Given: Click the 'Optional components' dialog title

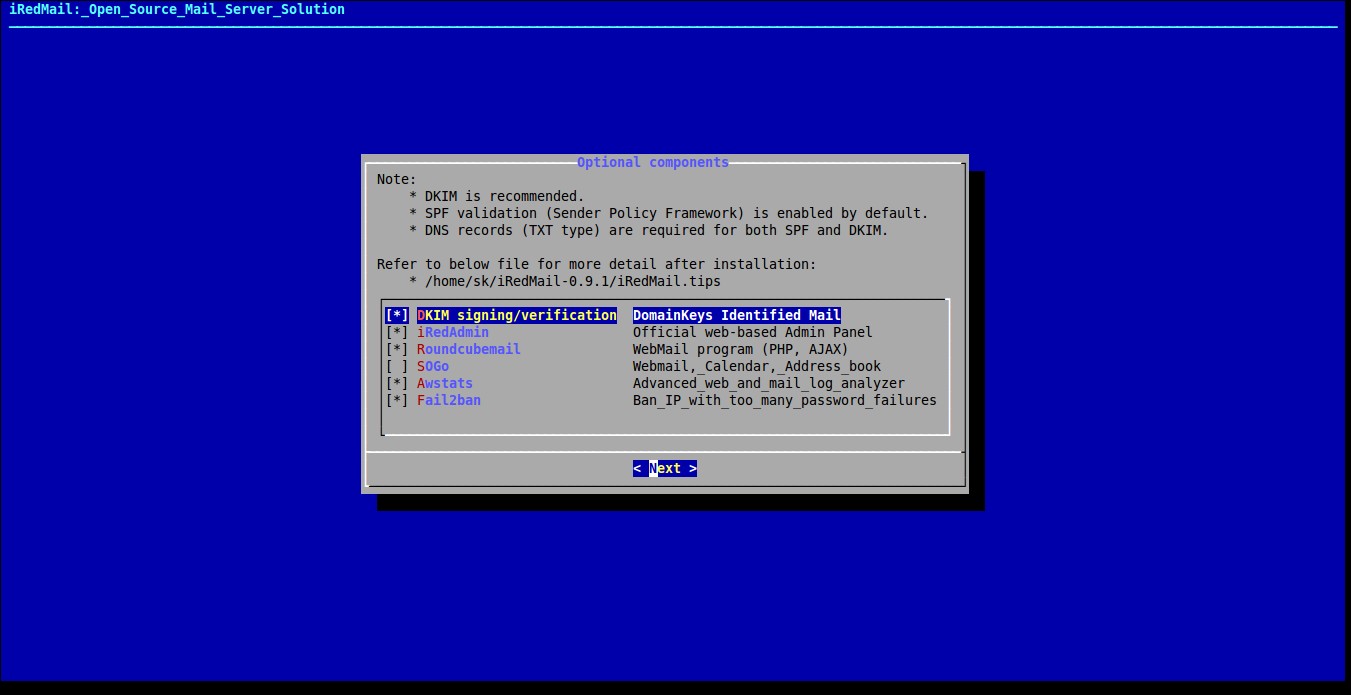Looking at the screenshot, I should click(x=653, y=162).
